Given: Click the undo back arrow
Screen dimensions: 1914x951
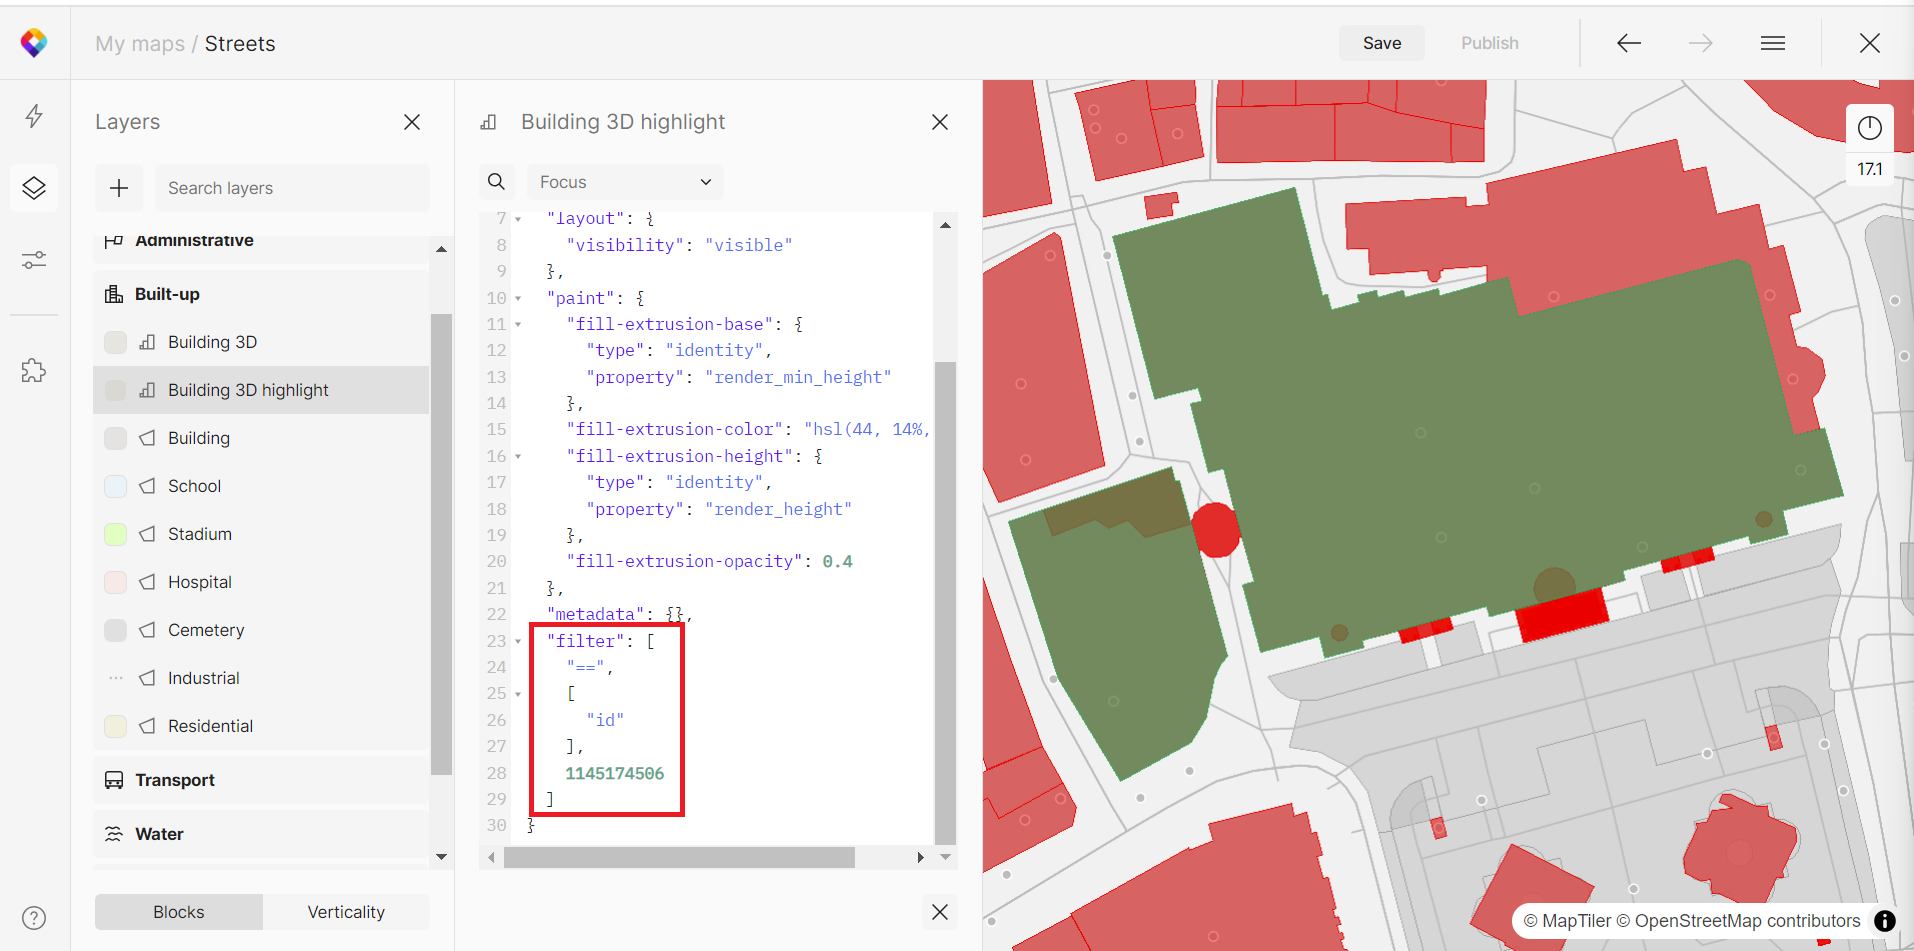Looking at the screenshot, I should [1629, 43].
